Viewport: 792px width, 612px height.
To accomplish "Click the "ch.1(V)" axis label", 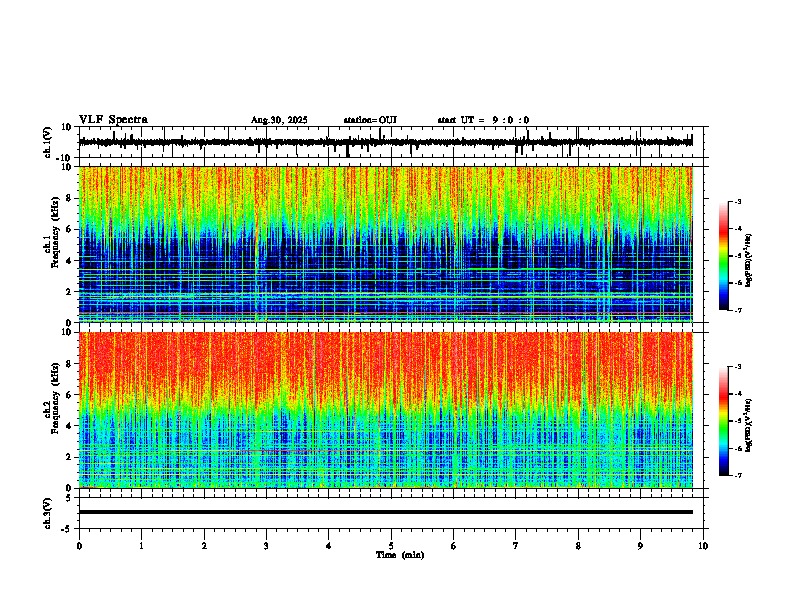I will point(48,142).
